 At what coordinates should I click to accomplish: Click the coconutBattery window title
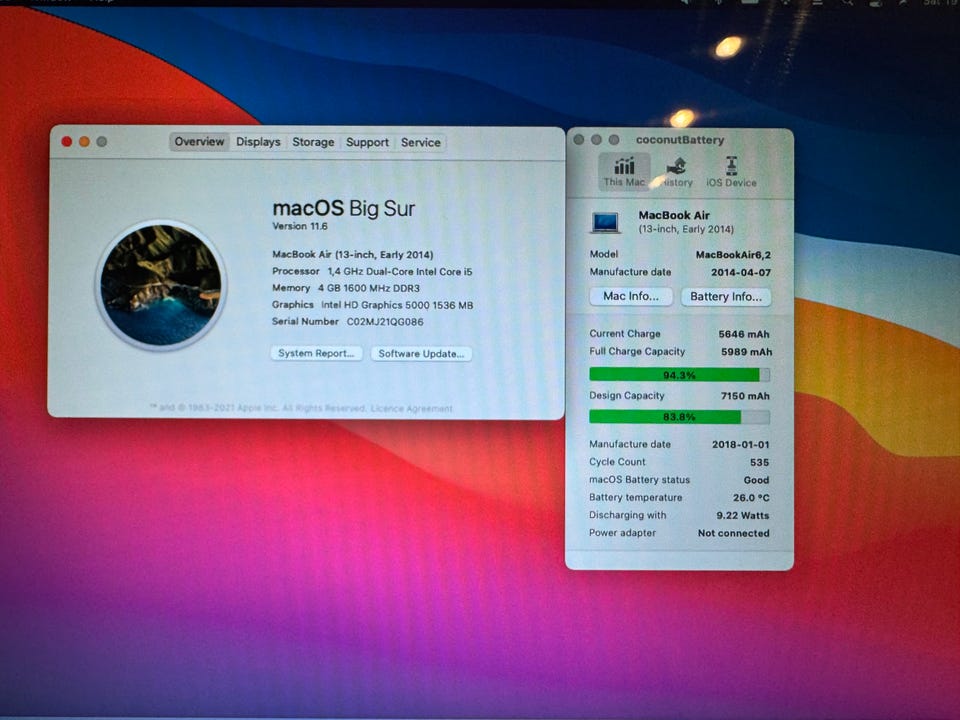pos(680,140)
